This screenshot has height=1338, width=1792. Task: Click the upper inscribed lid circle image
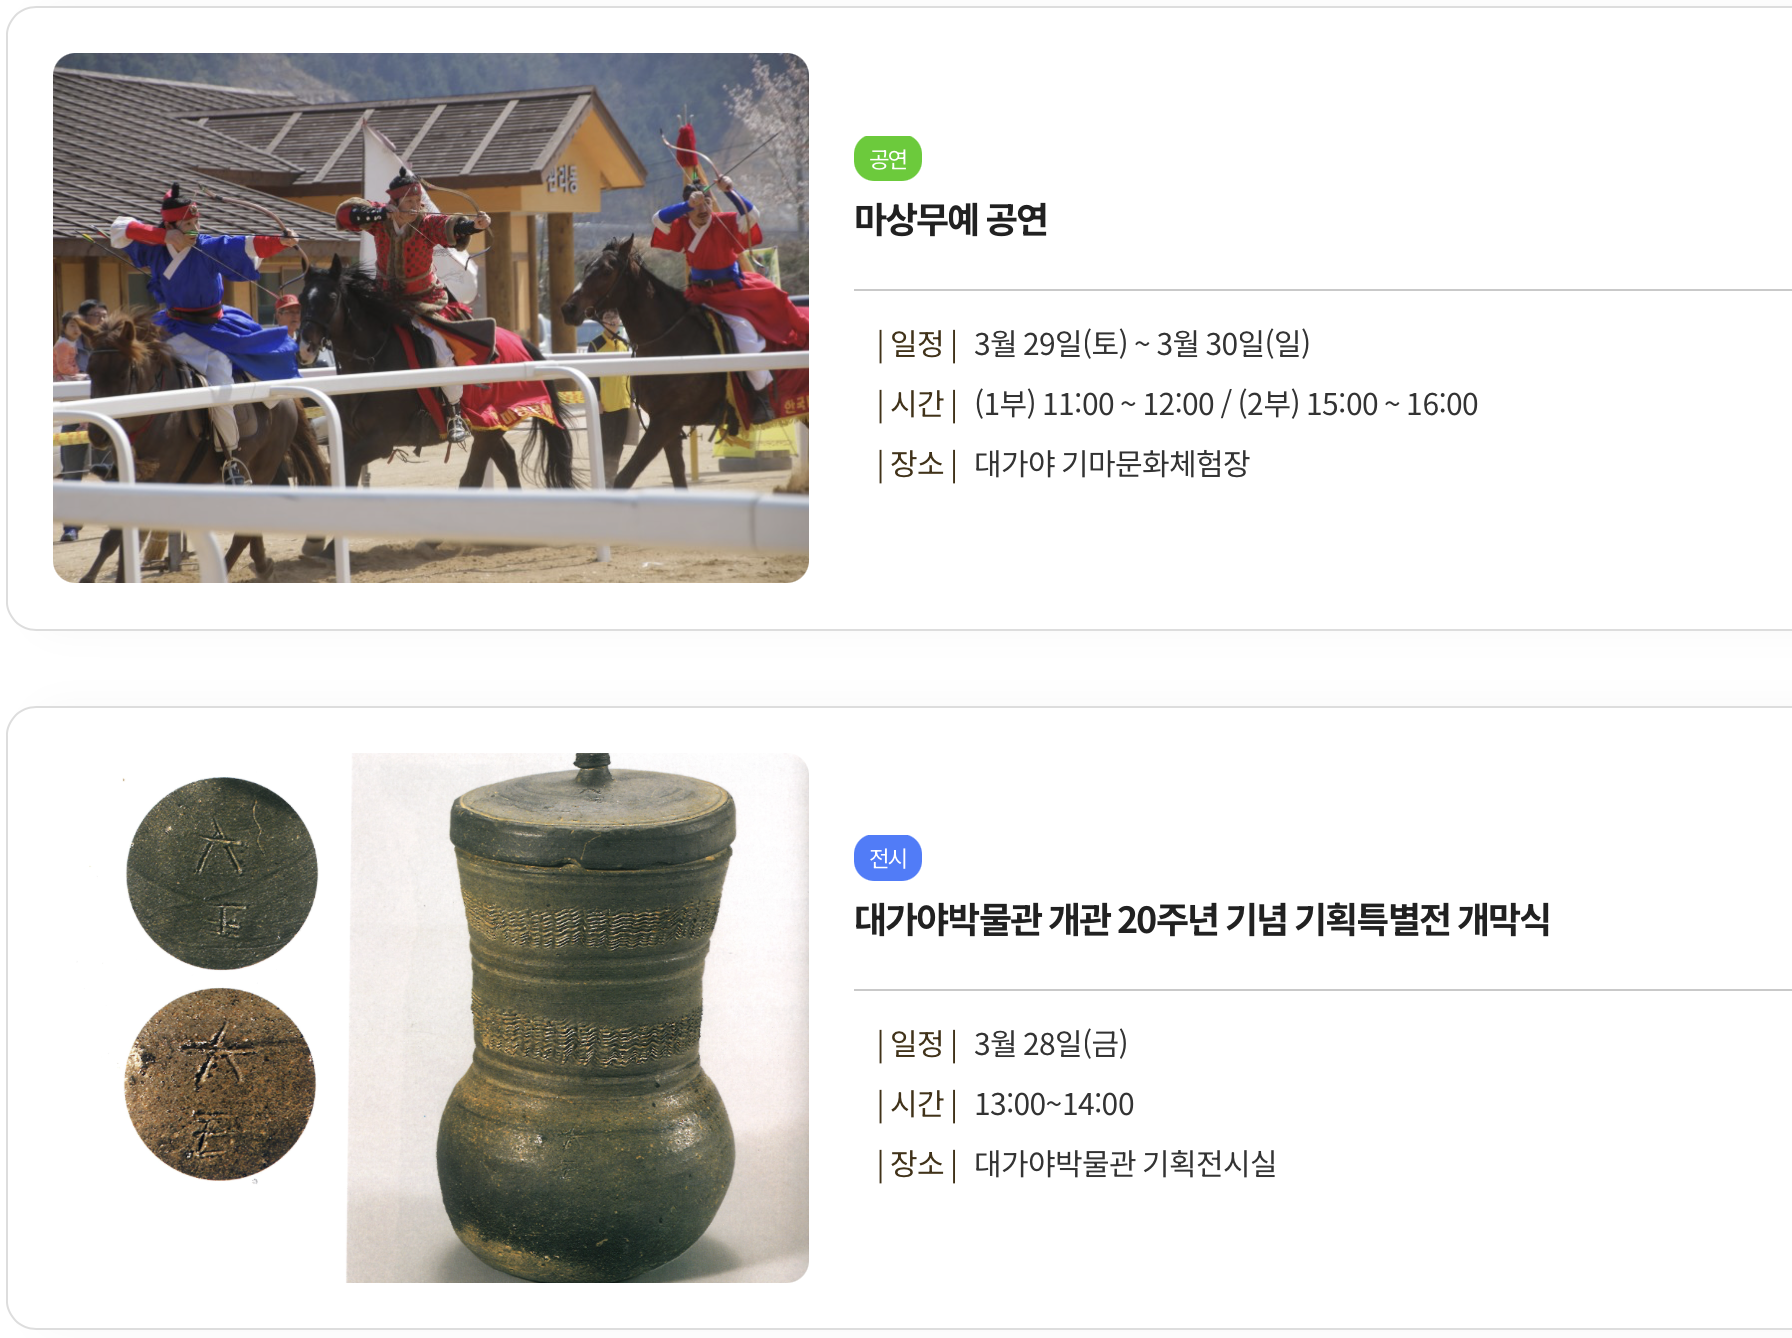[x=222, y=873]
